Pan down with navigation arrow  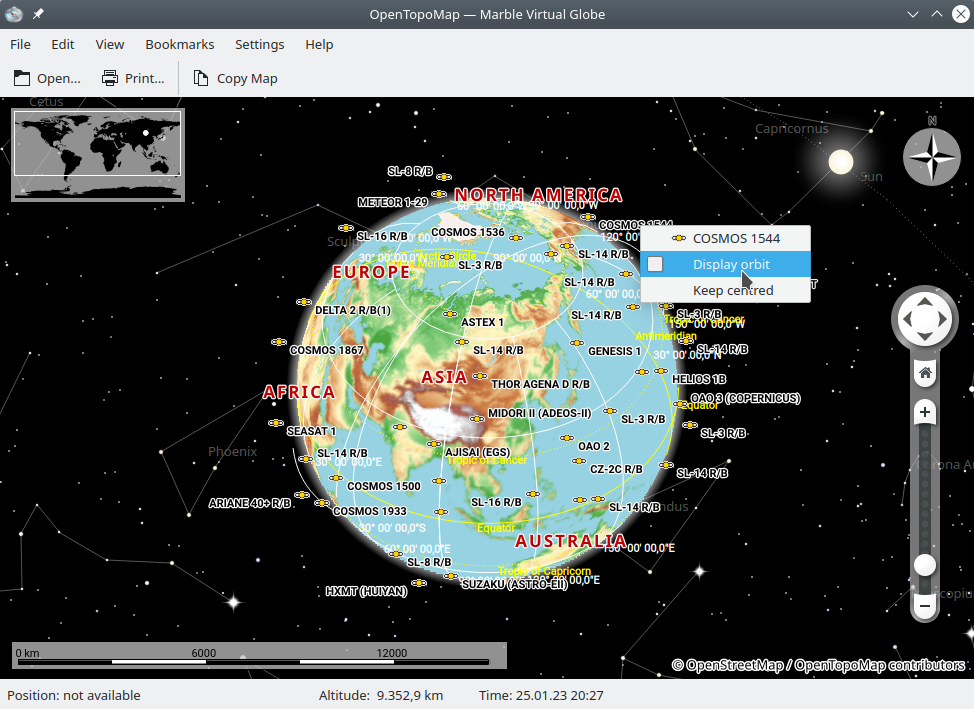tap(925, 336)
